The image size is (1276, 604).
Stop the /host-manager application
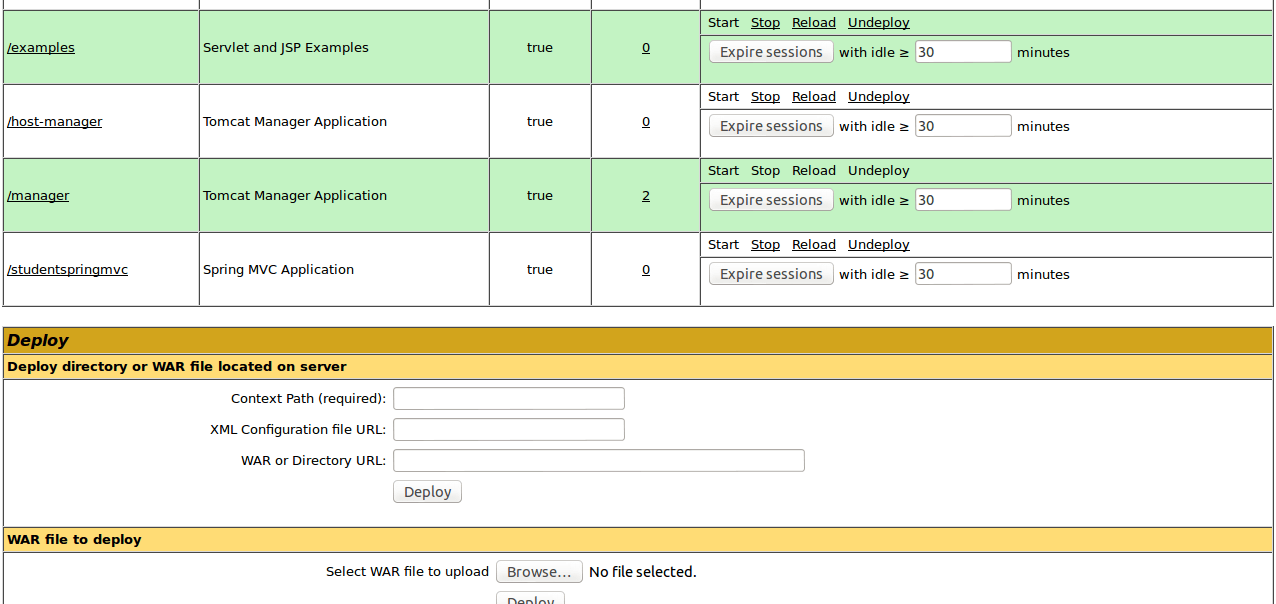point(765,97)
